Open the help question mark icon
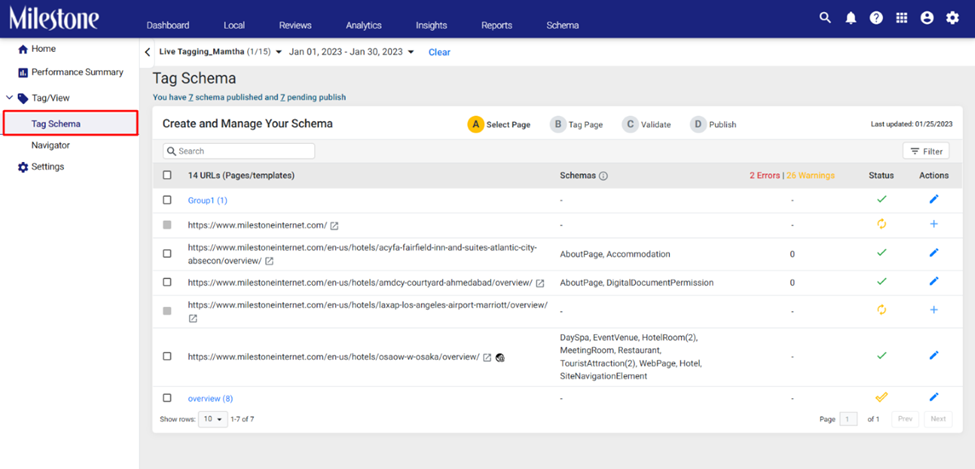The height and width of the screenshot is (469, 975). 876,18
